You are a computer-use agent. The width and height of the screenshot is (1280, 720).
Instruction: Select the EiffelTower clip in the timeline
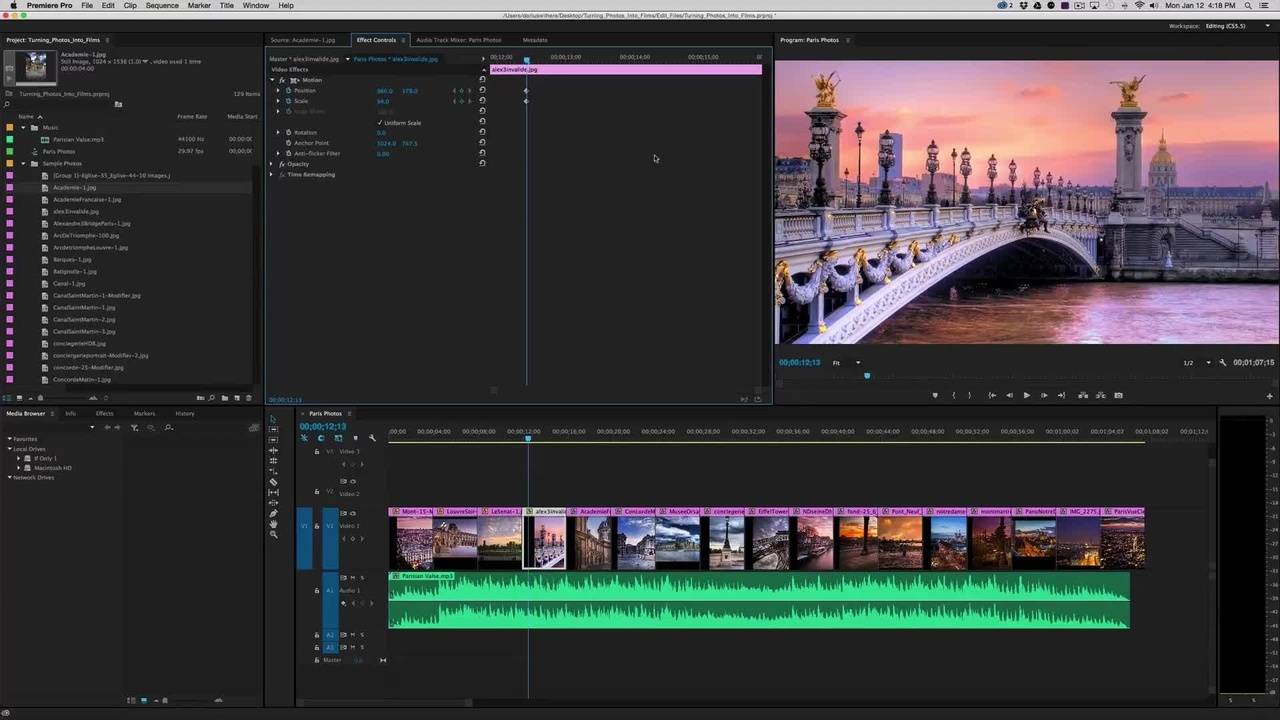[768, 540]
